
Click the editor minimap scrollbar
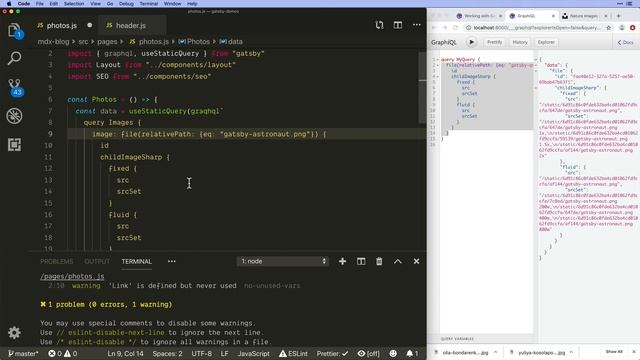click(x=422, y=87)
